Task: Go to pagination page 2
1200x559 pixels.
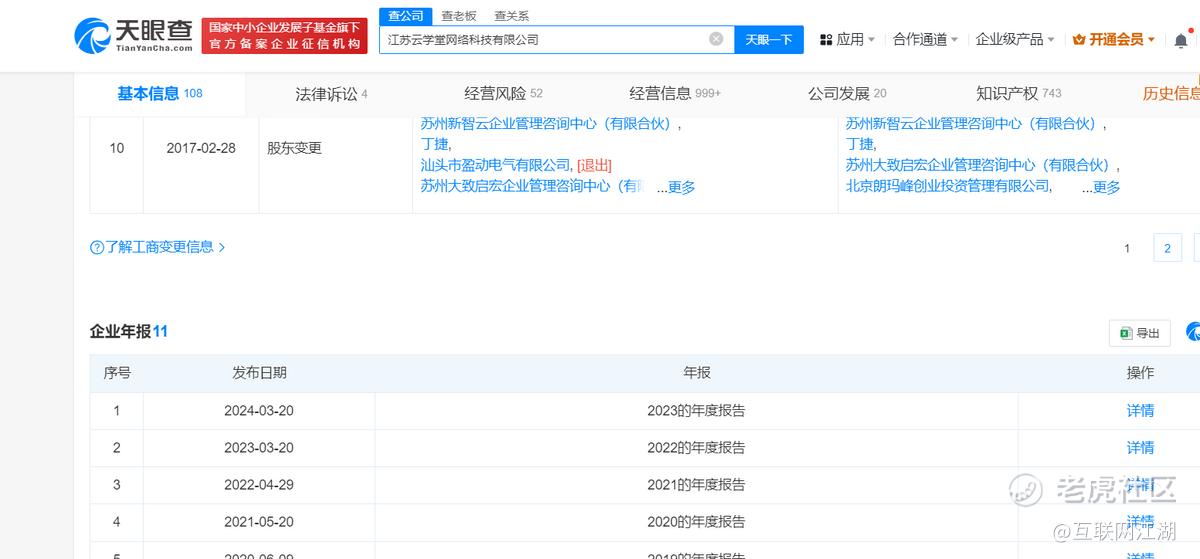Action: 1167,248
